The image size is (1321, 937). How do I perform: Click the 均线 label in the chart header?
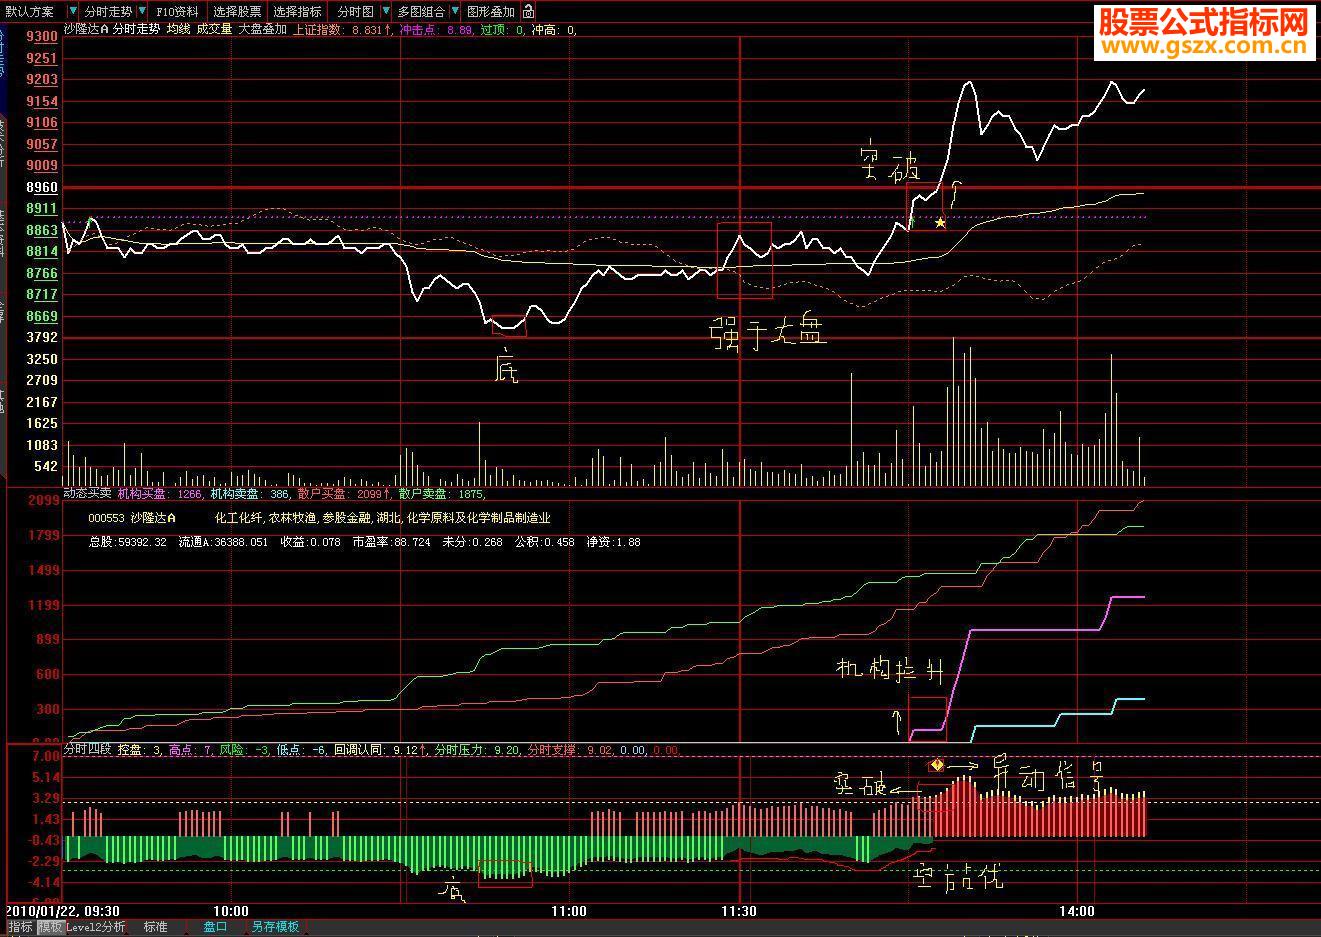pyautogui.click(x=178, y=30)
